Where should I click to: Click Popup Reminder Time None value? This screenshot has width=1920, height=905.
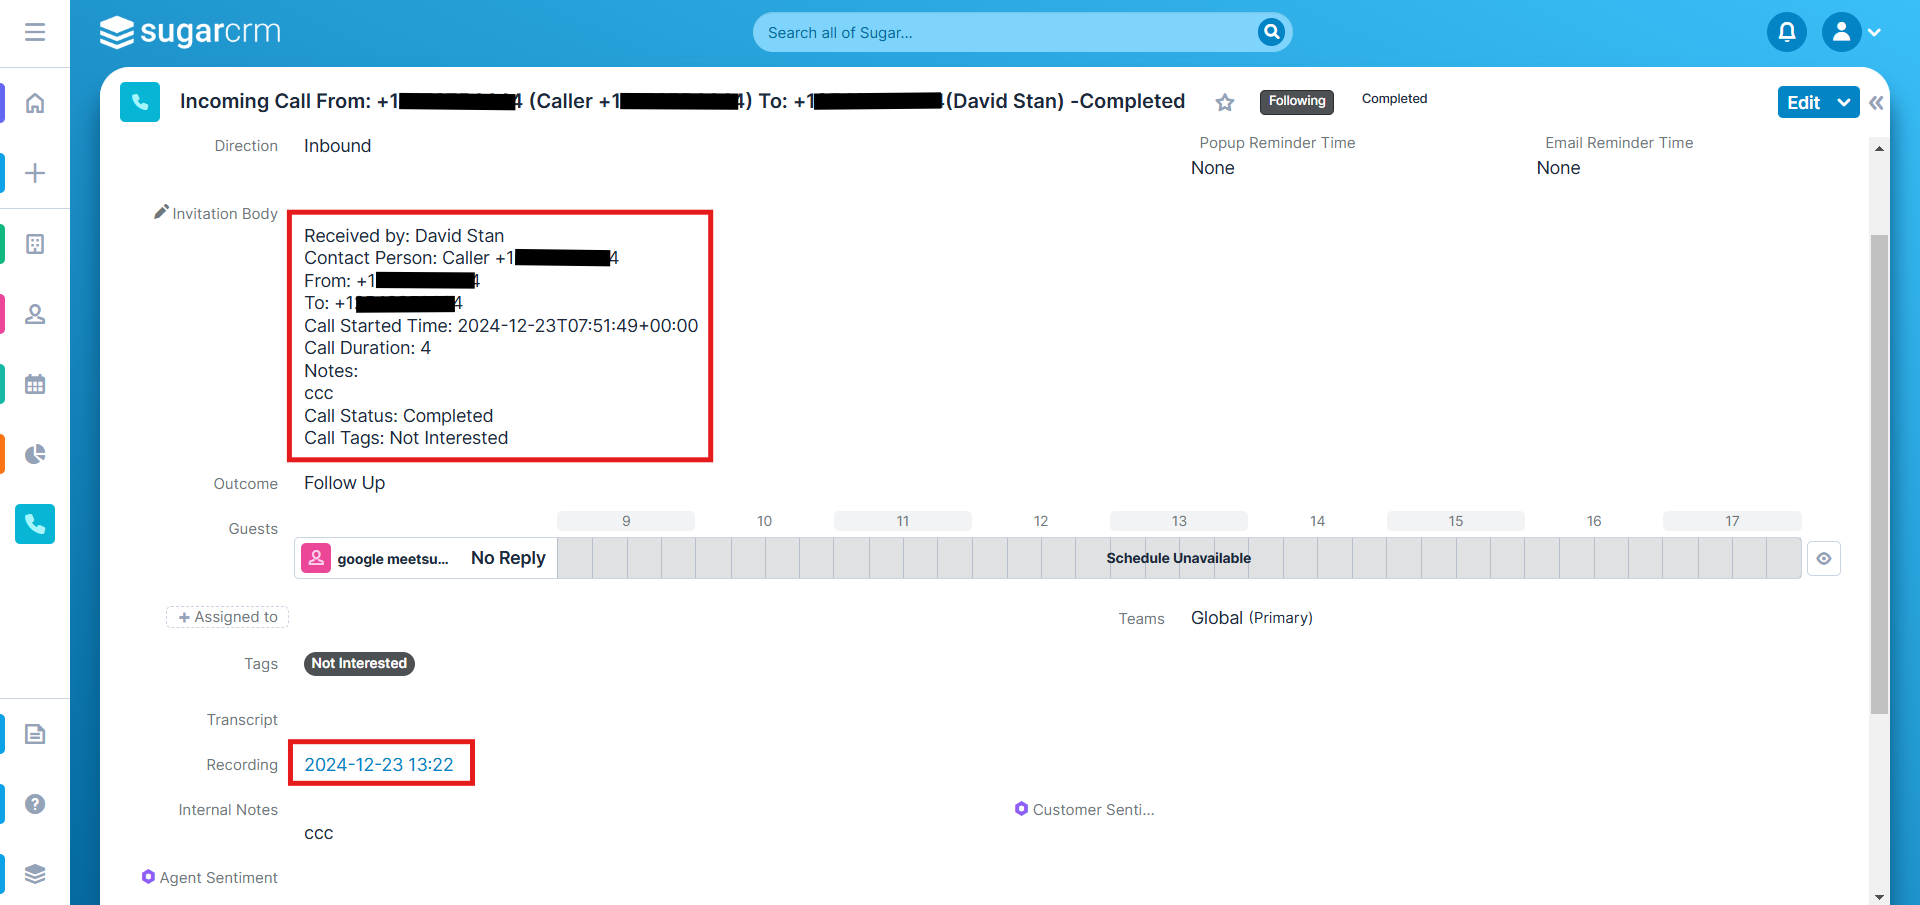(1212, 168)
